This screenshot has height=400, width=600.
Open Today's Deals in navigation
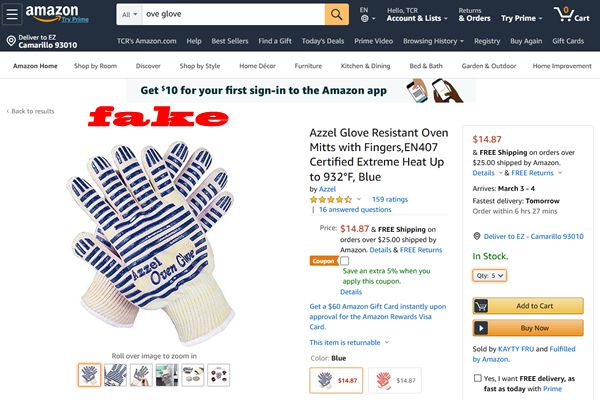tap(323, 41)
